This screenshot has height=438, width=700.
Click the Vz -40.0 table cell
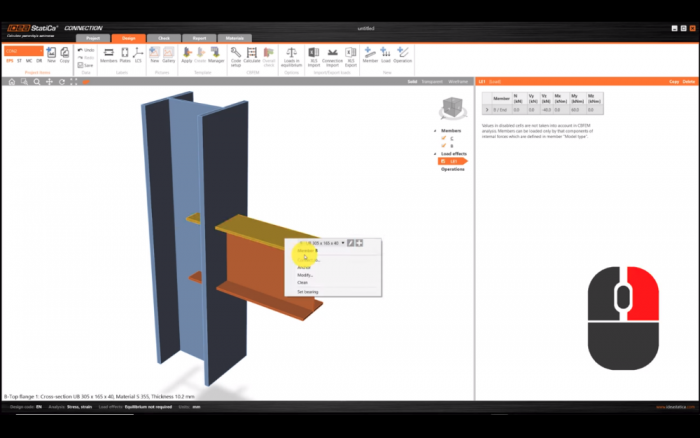[x=546, y=109]
